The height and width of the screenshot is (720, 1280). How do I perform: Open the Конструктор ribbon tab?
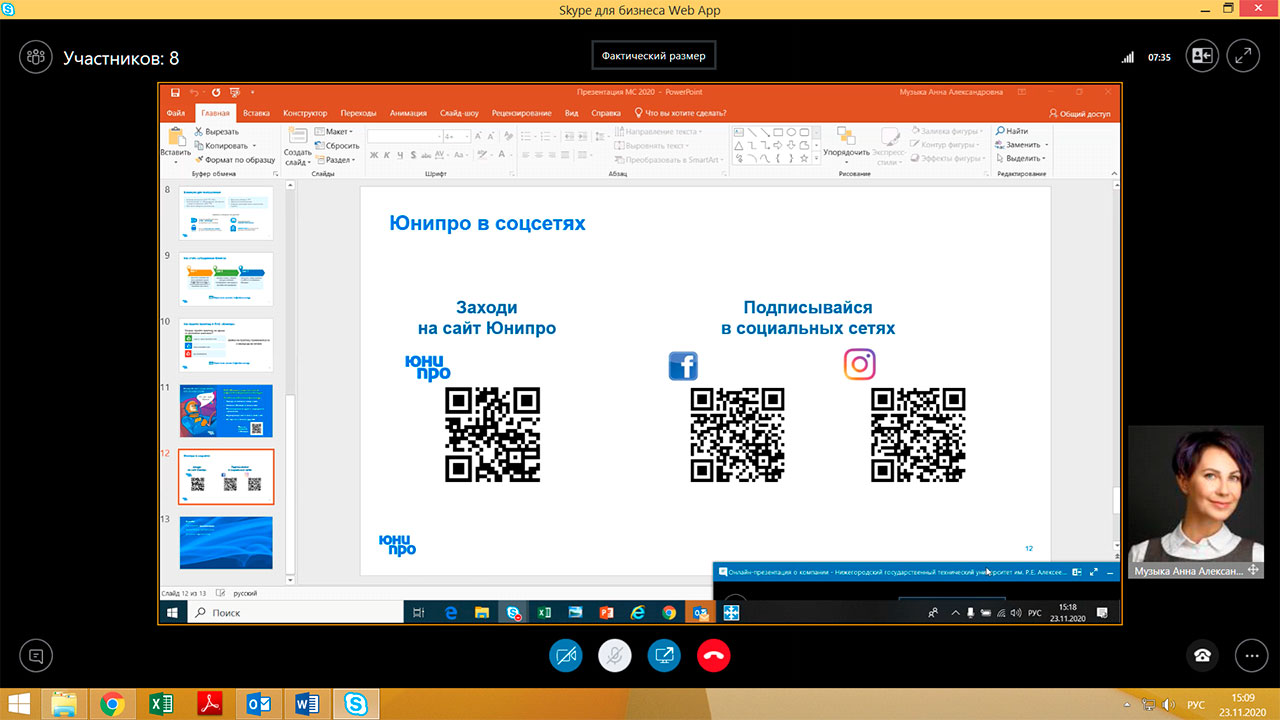(x=305, y=113)
